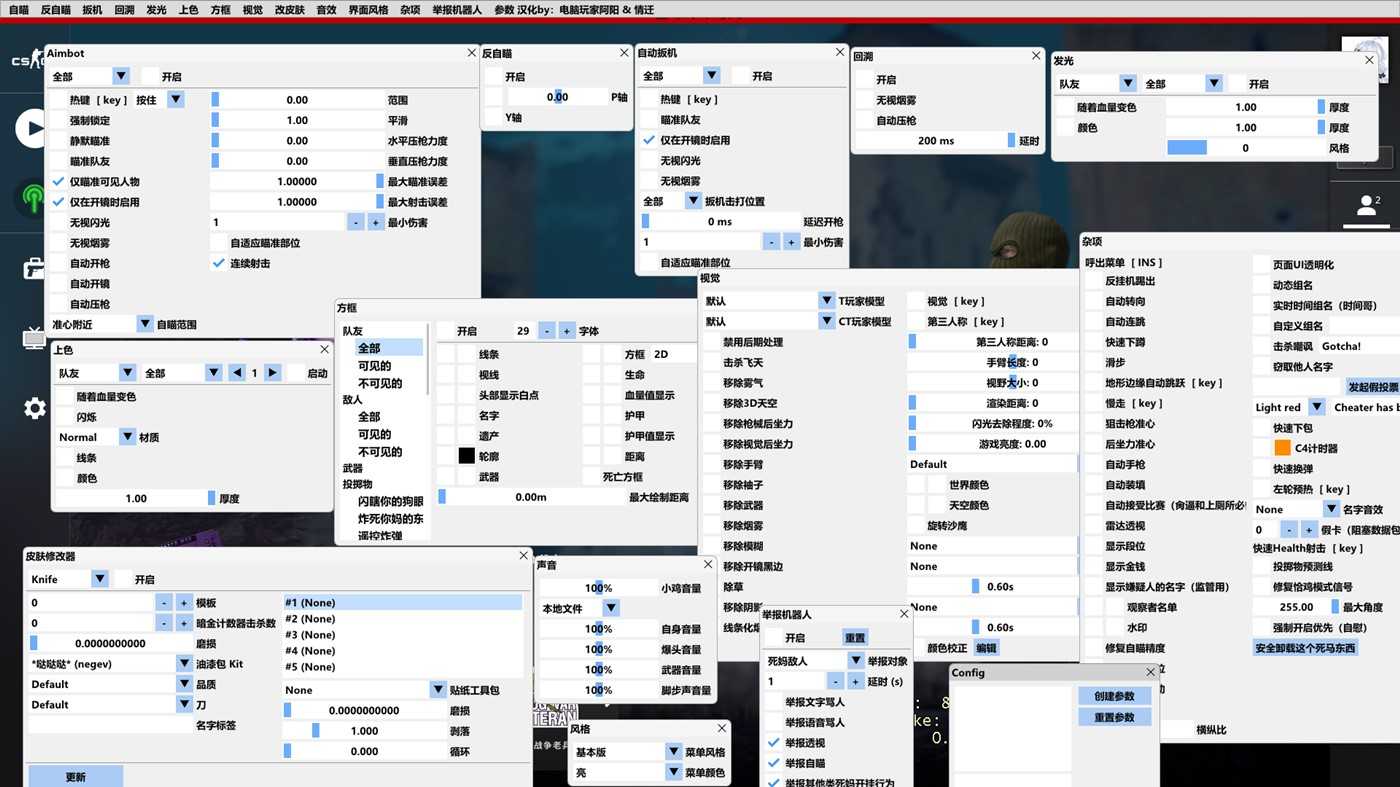Enable 开启 checkbox in 皮肤修改器
Screen dimensions: 1400x787
click(x=123, y=579)
